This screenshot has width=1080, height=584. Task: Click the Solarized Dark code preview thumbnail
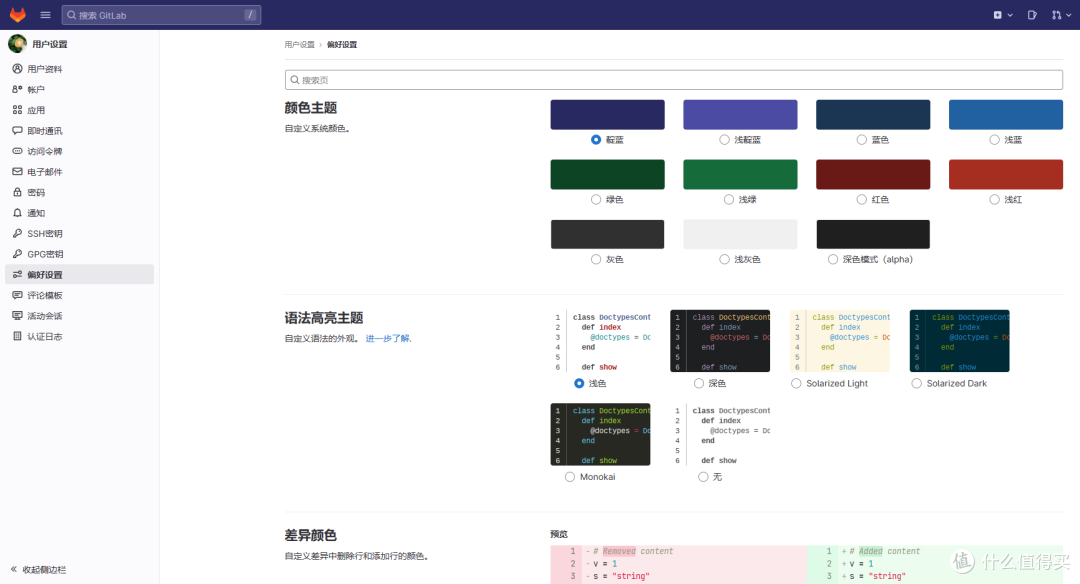959,341
